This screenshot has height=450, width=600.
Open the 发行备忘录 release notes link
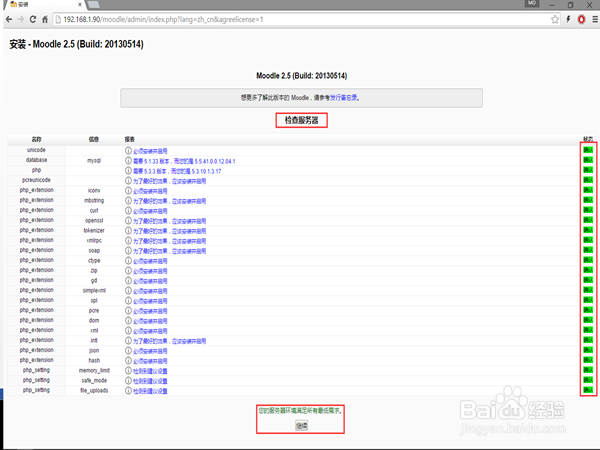(x=344, y=98)
